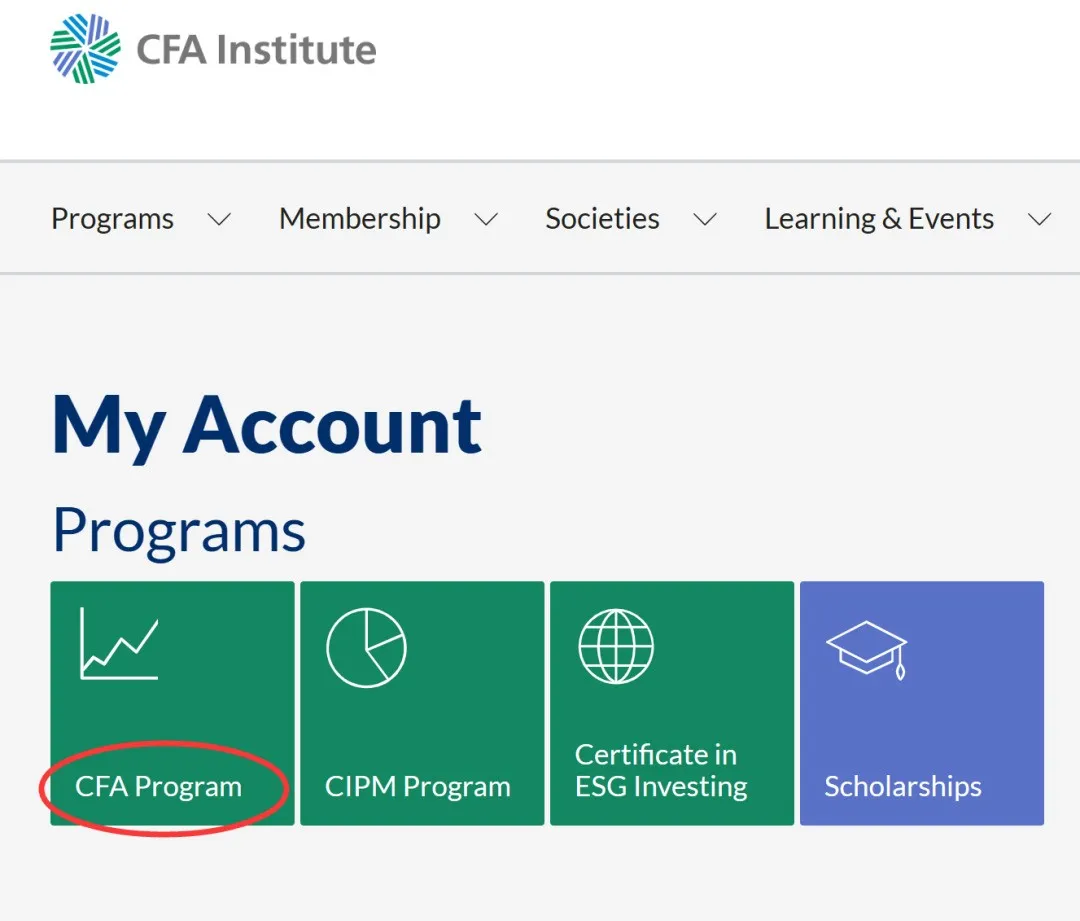The width and height of the screenshot is (1080, 921).
Task: Click the My Account page heading
Action: [266, 425]
